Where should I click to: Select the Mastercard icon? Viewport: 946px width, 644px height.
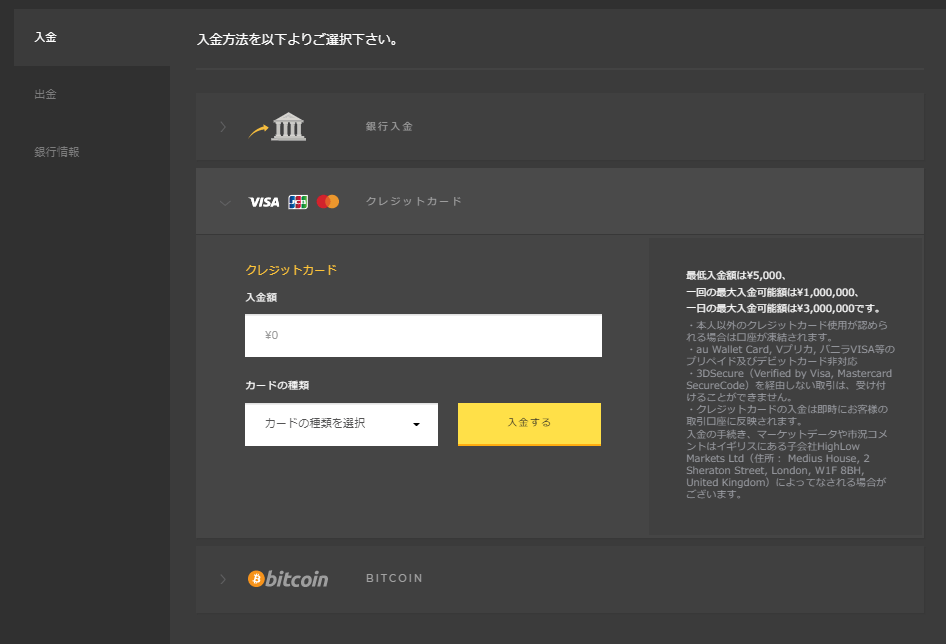click(328, 201)
